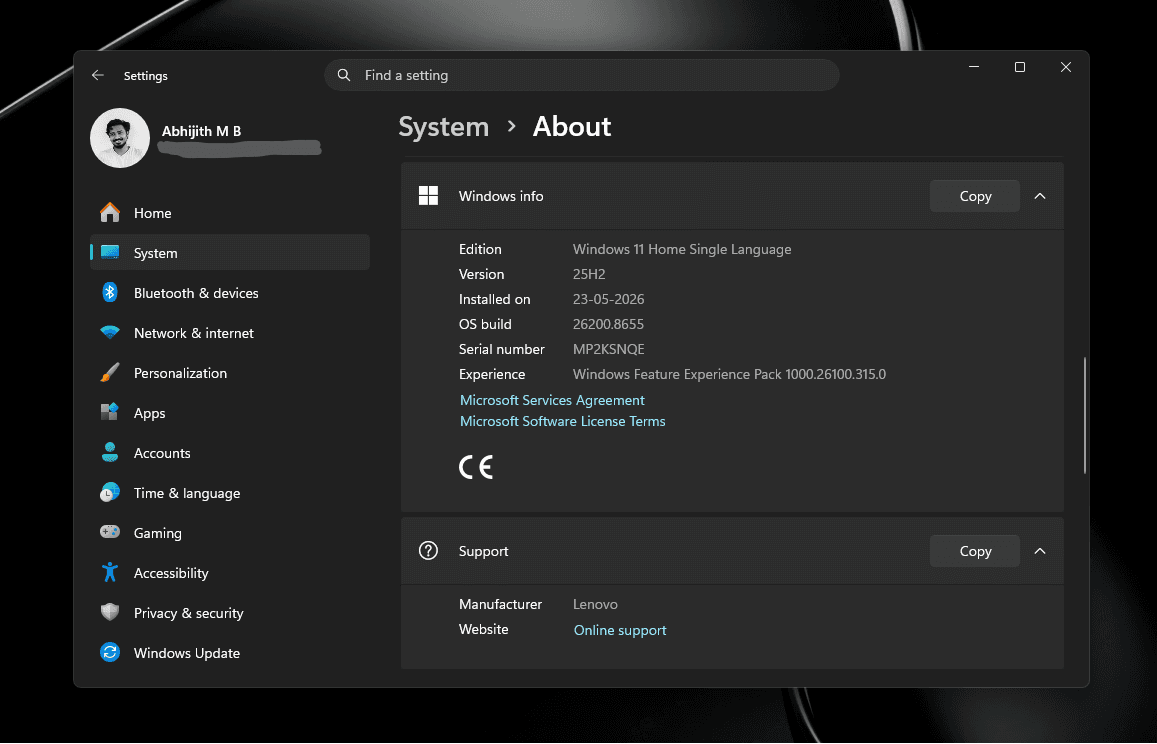
Task: Click the back arrow in Settings
Action: click(x=97, y=75)
